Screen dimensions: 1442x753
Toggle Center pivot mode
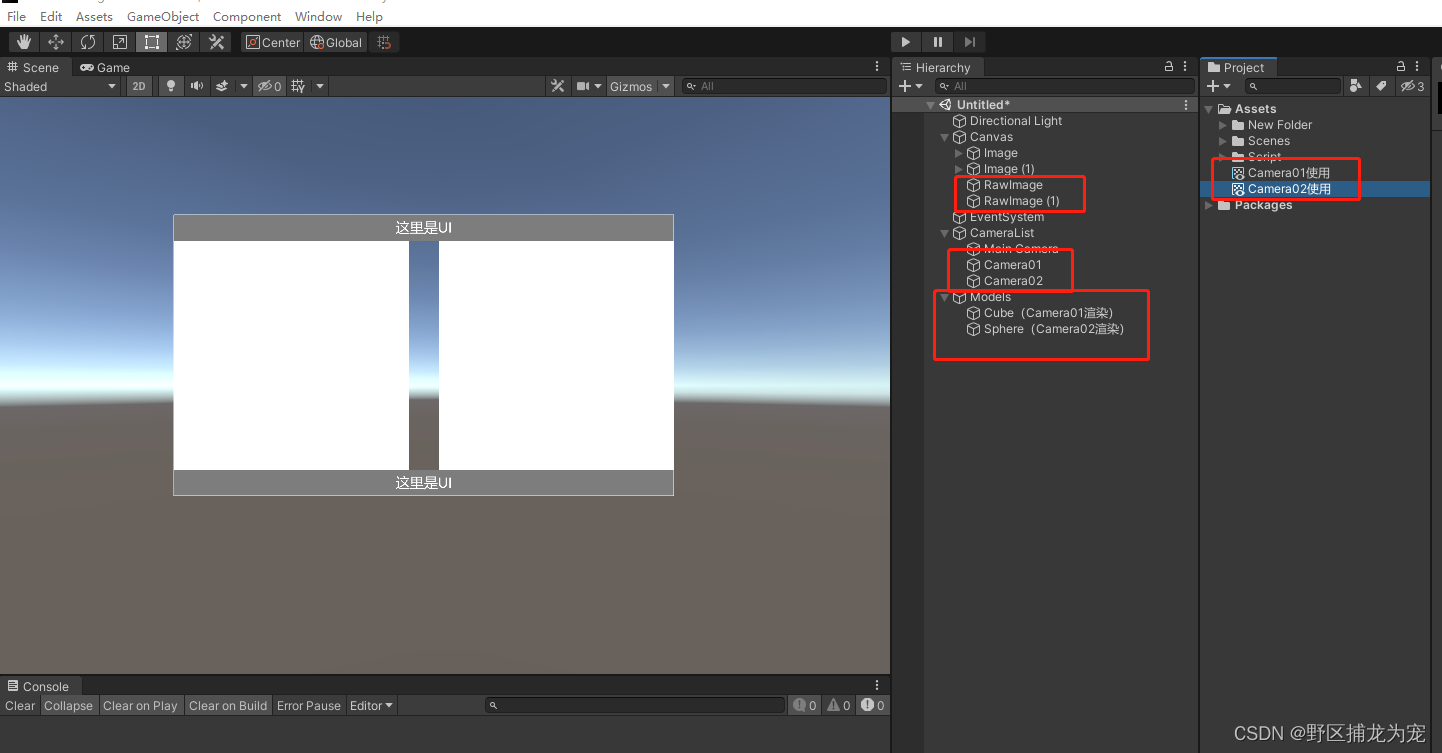click(272, 42)
